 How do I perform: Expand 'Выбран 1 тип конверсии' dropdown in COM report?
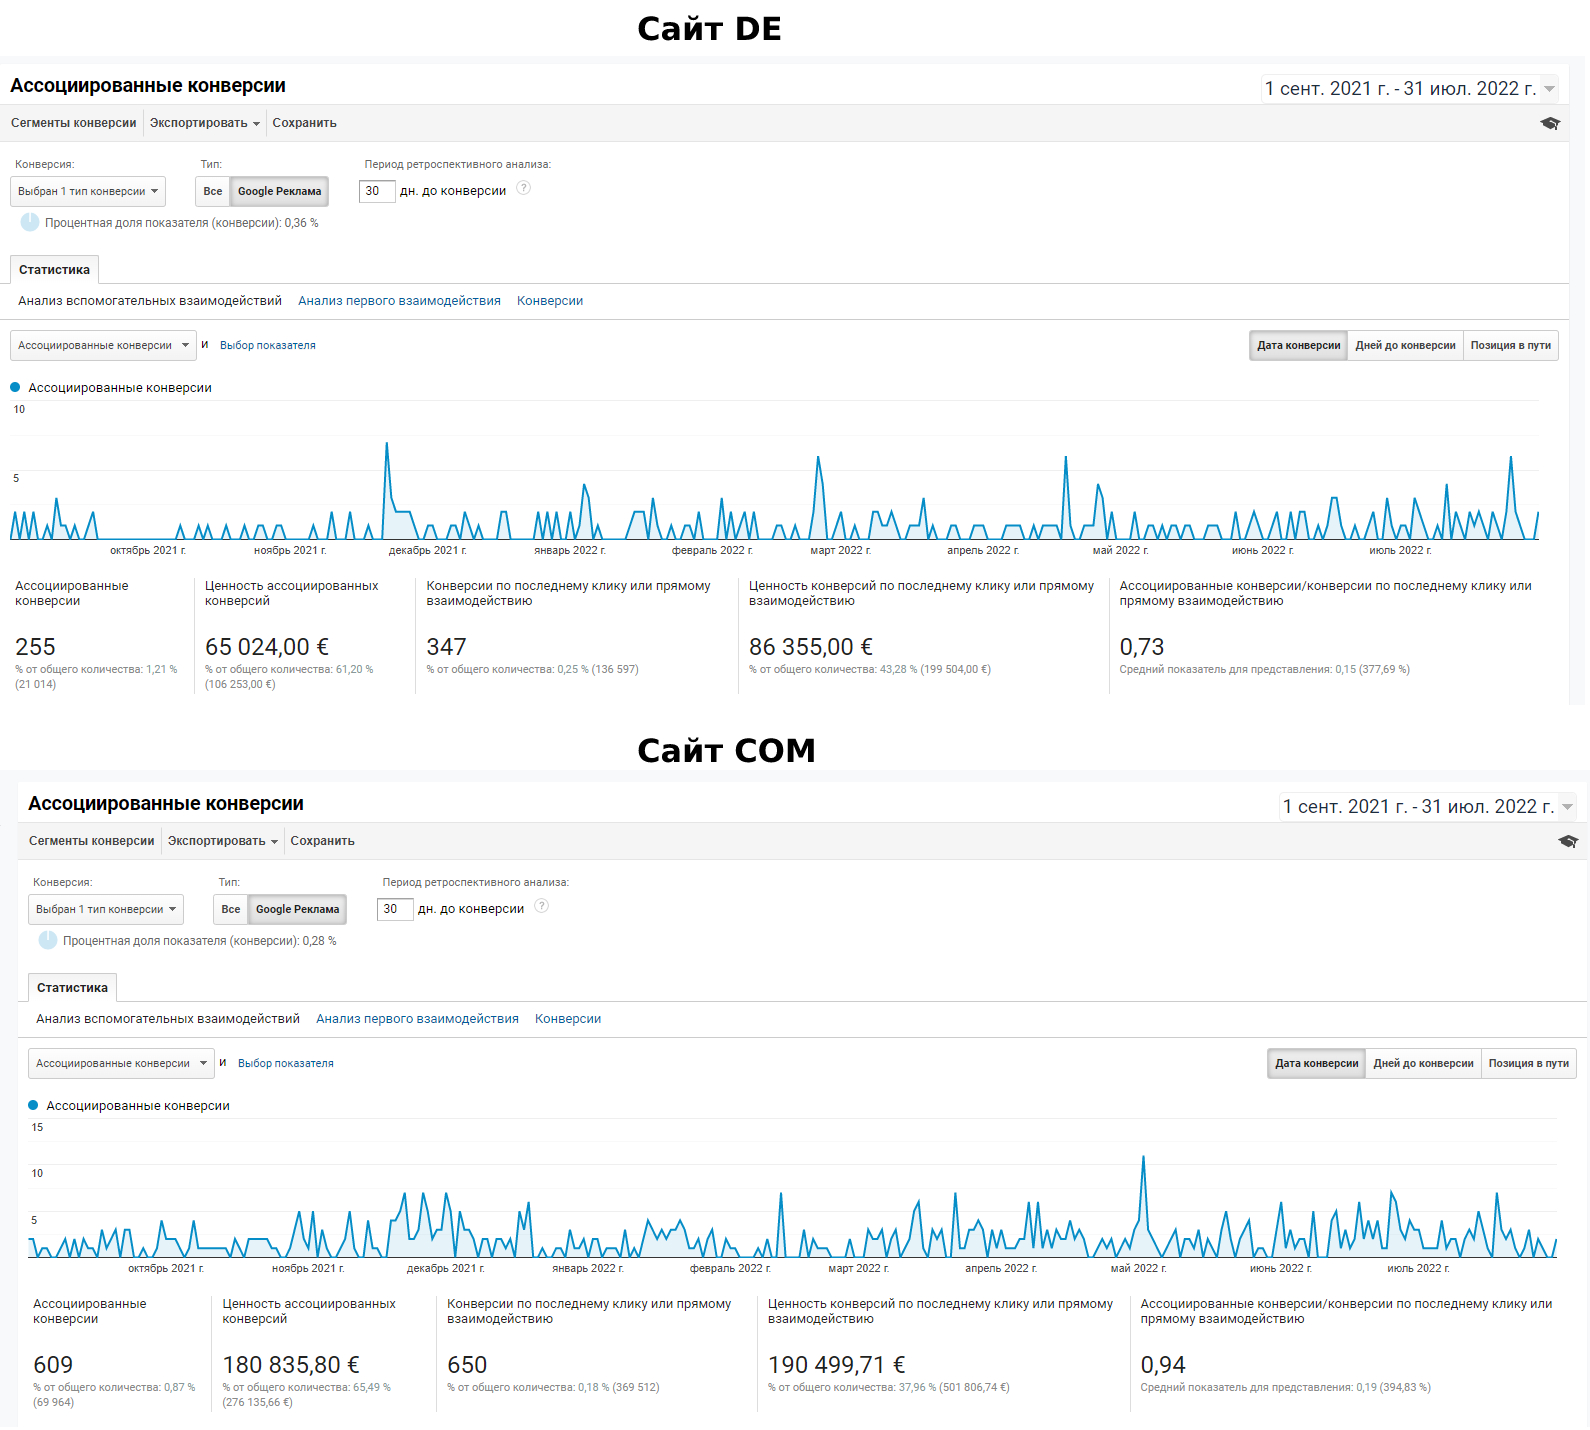coord(106,909)
